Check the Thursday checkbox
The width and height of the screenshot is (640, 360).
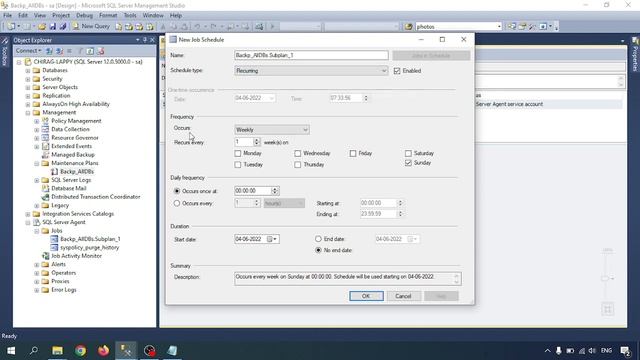click(298, 165)
